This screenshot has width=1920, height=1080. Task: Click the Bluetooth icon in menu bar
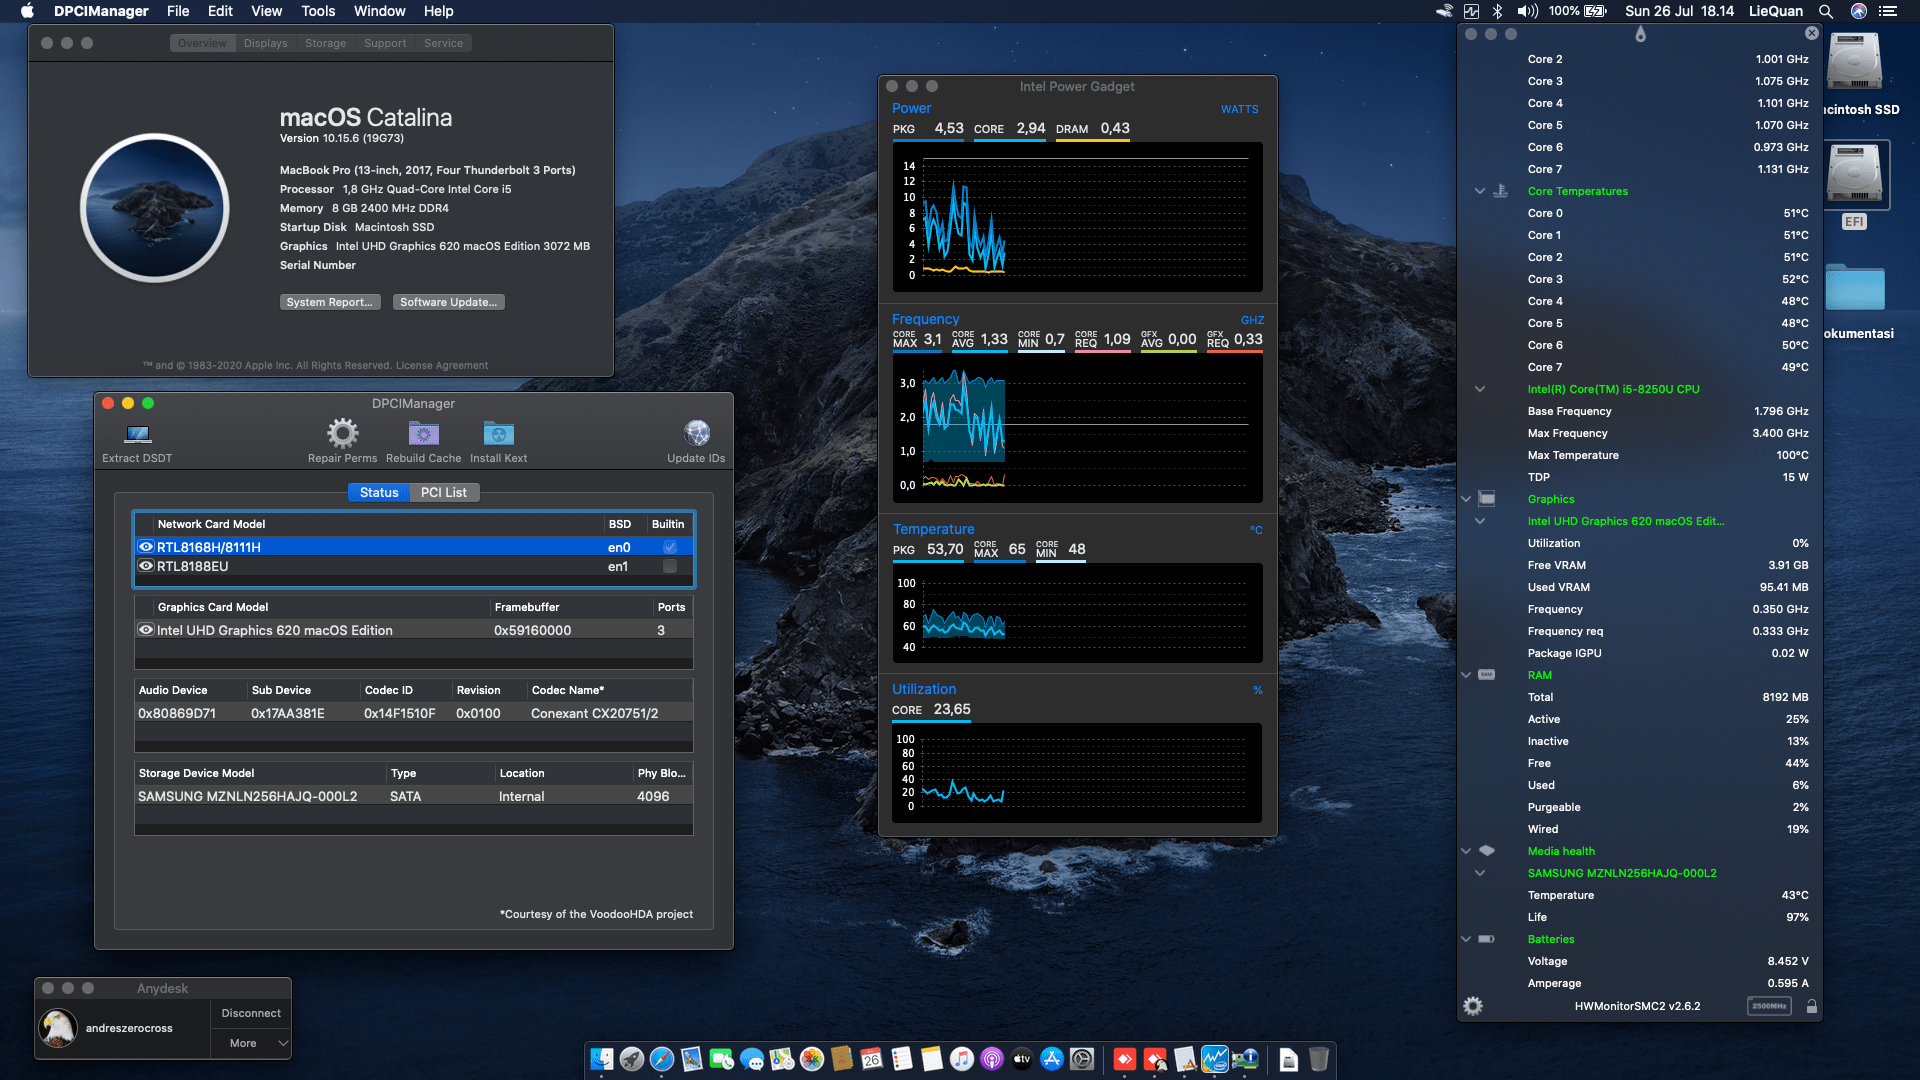tap(1497, 11)
